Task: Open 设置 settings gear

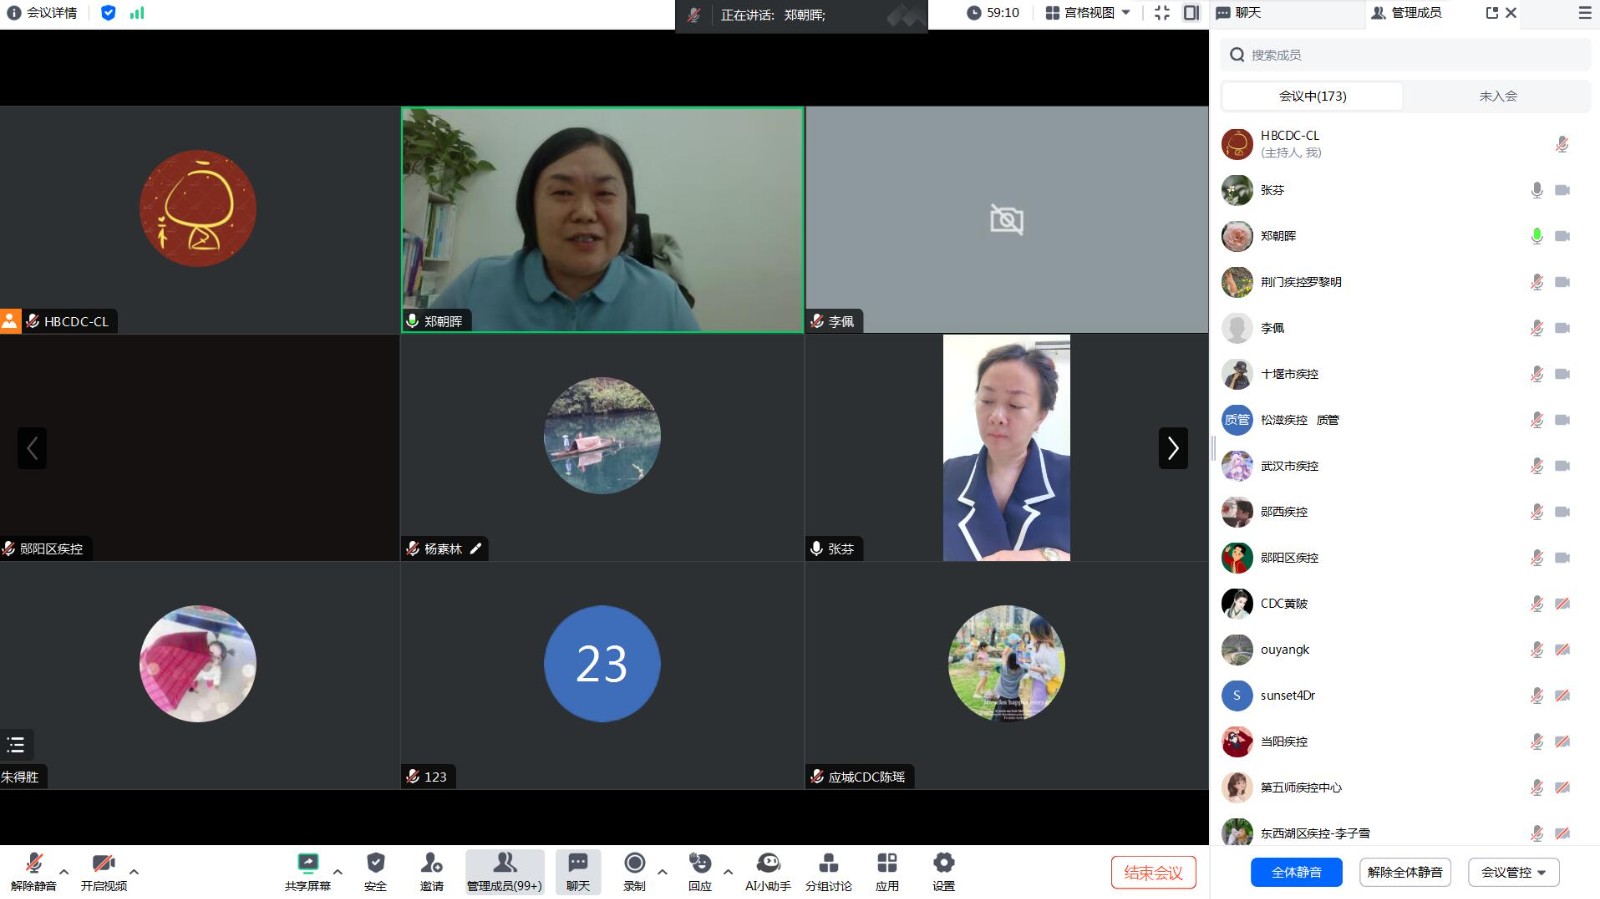Action: 943,870
